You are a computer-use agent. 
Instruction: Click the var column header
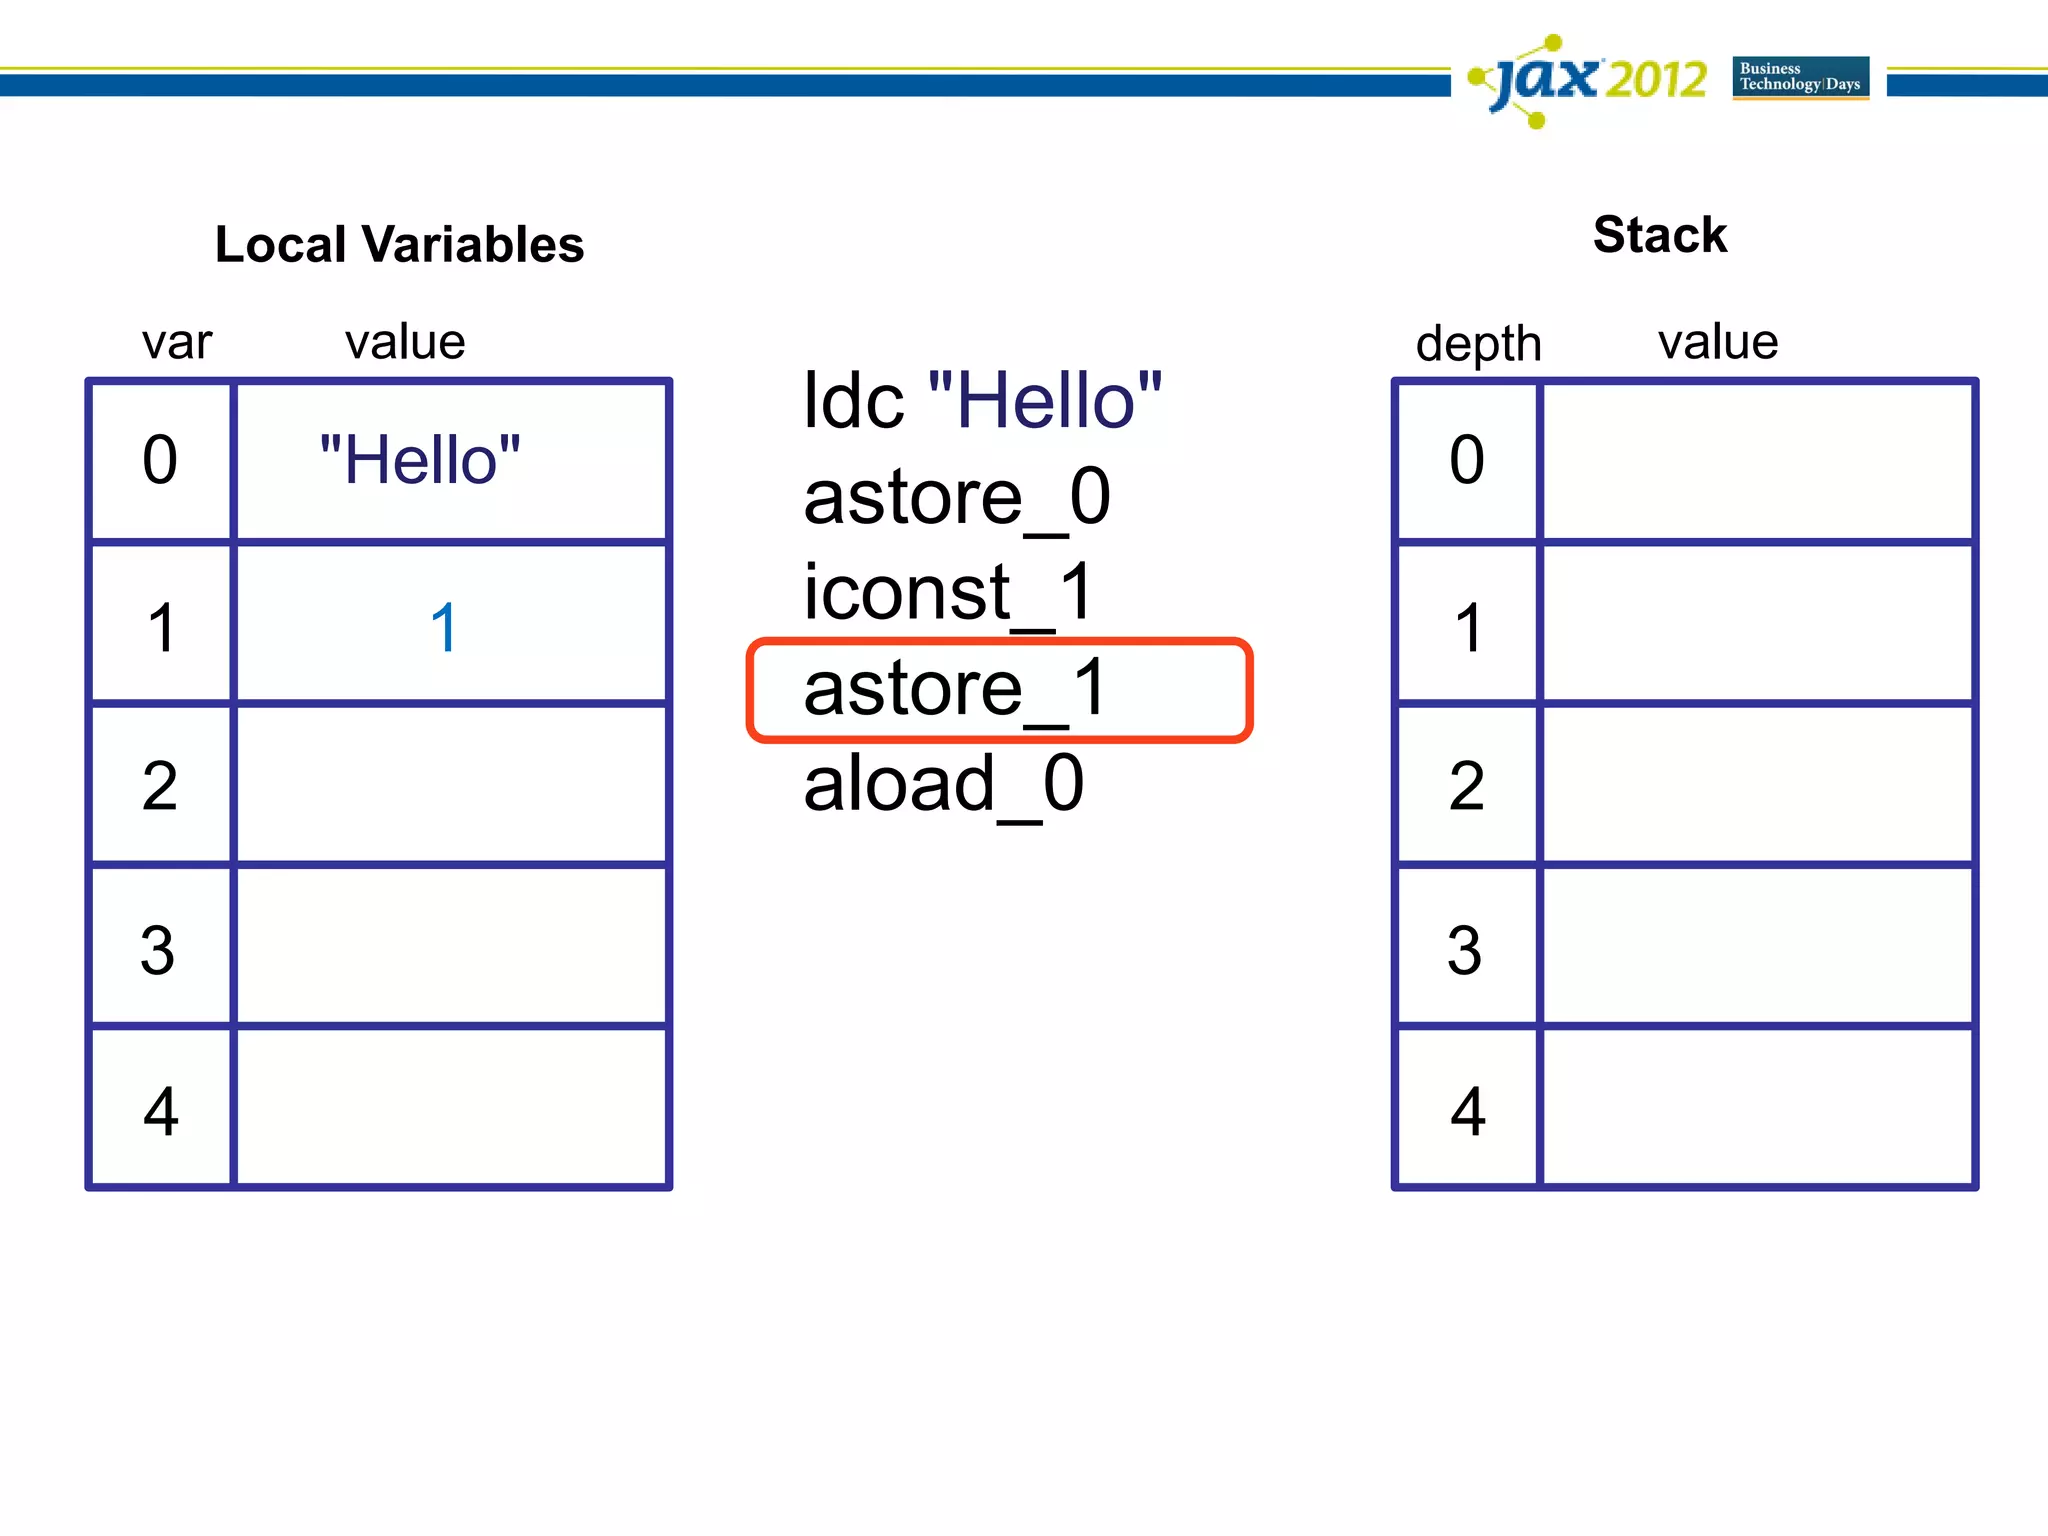click(177, 342)
